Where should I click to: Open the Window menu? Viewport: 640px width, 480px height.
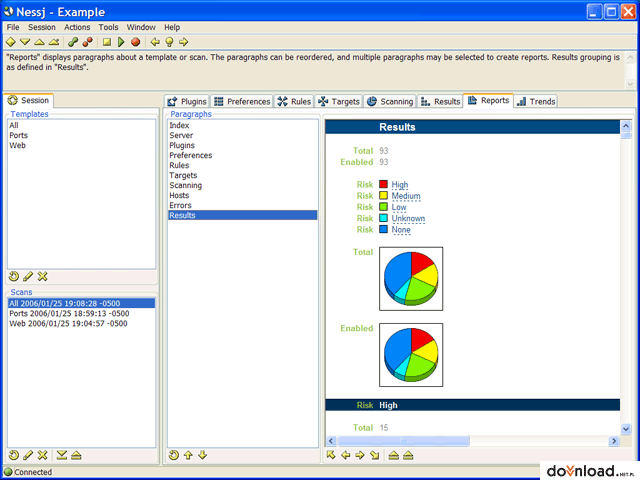point(141,27)
